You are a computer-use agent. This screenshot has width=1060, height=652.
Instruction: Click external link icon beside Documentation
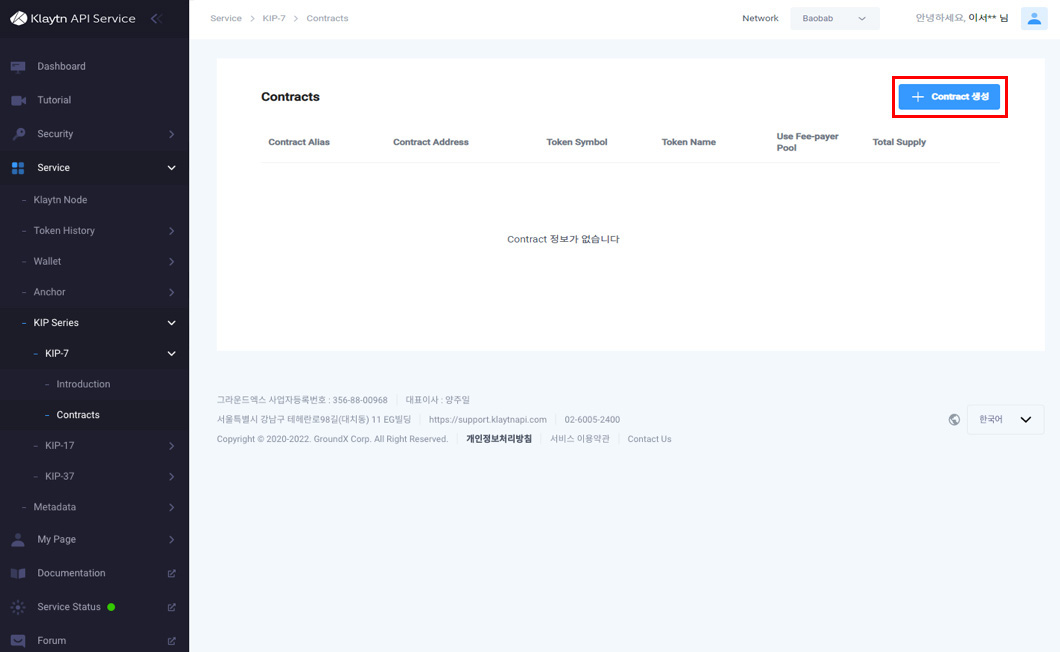point(172,574)
